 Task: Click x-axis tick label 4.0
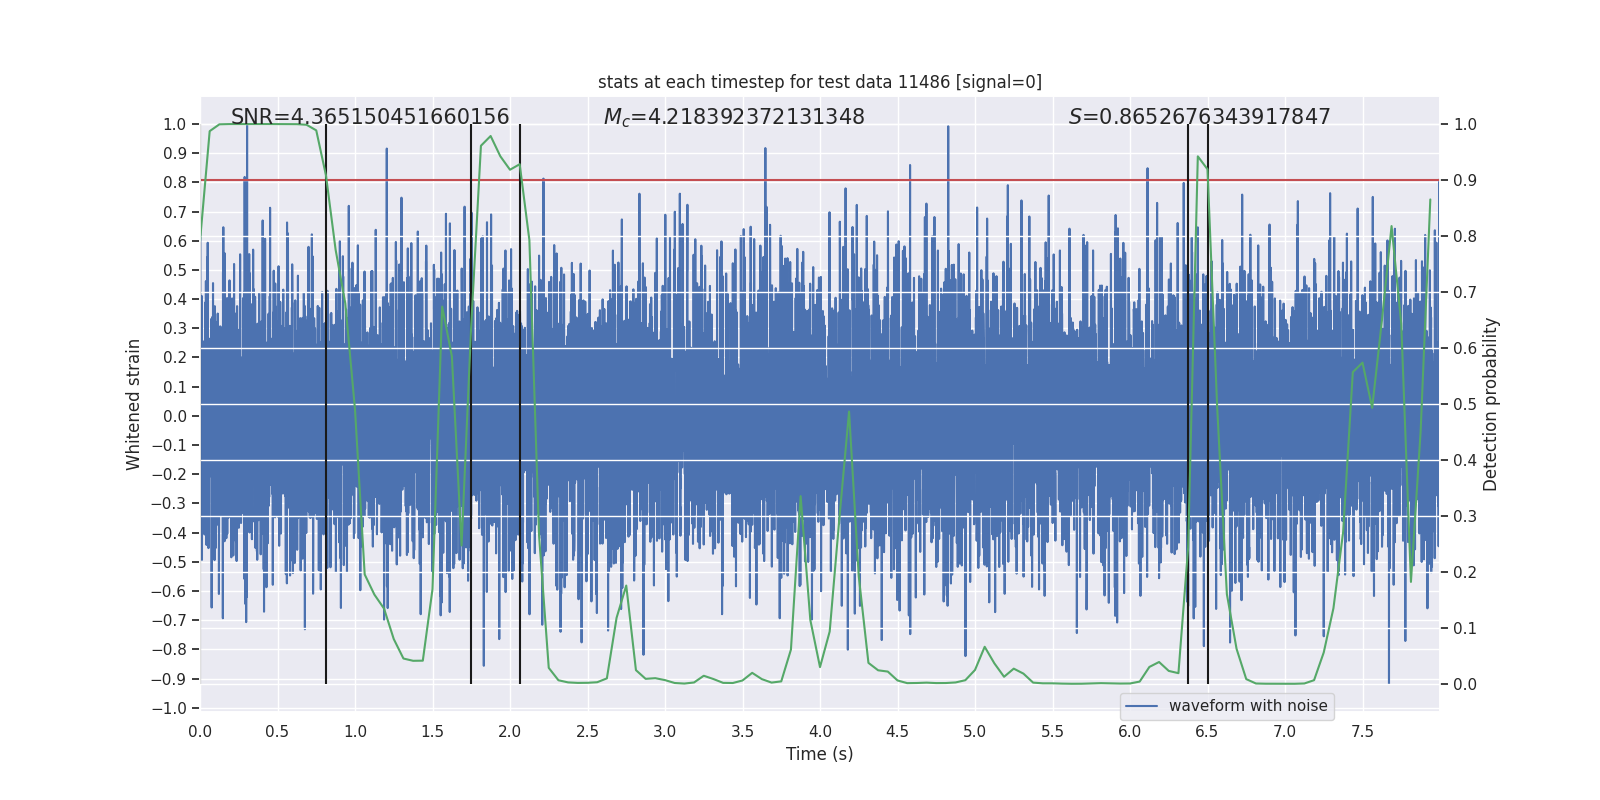820,731
